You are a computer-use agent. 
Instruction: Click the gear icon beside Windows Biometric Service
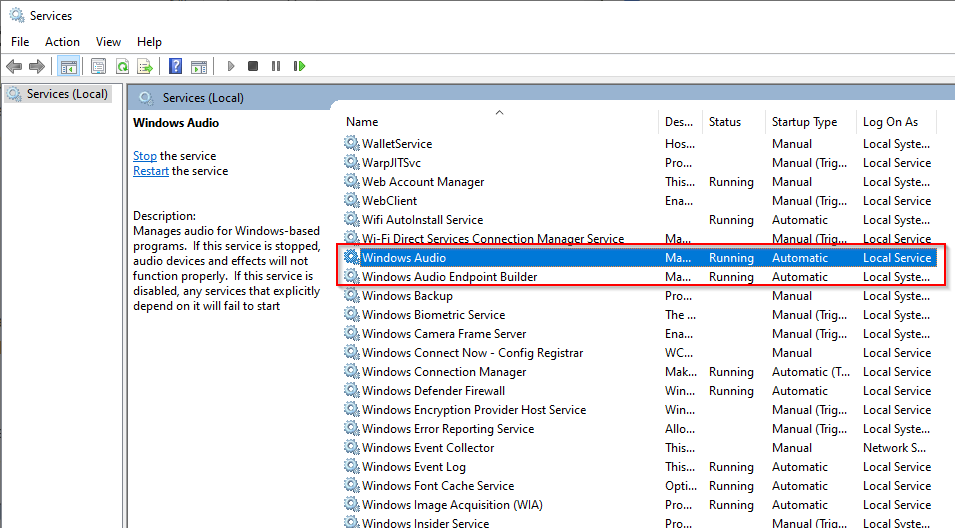[x=351, y=314]
